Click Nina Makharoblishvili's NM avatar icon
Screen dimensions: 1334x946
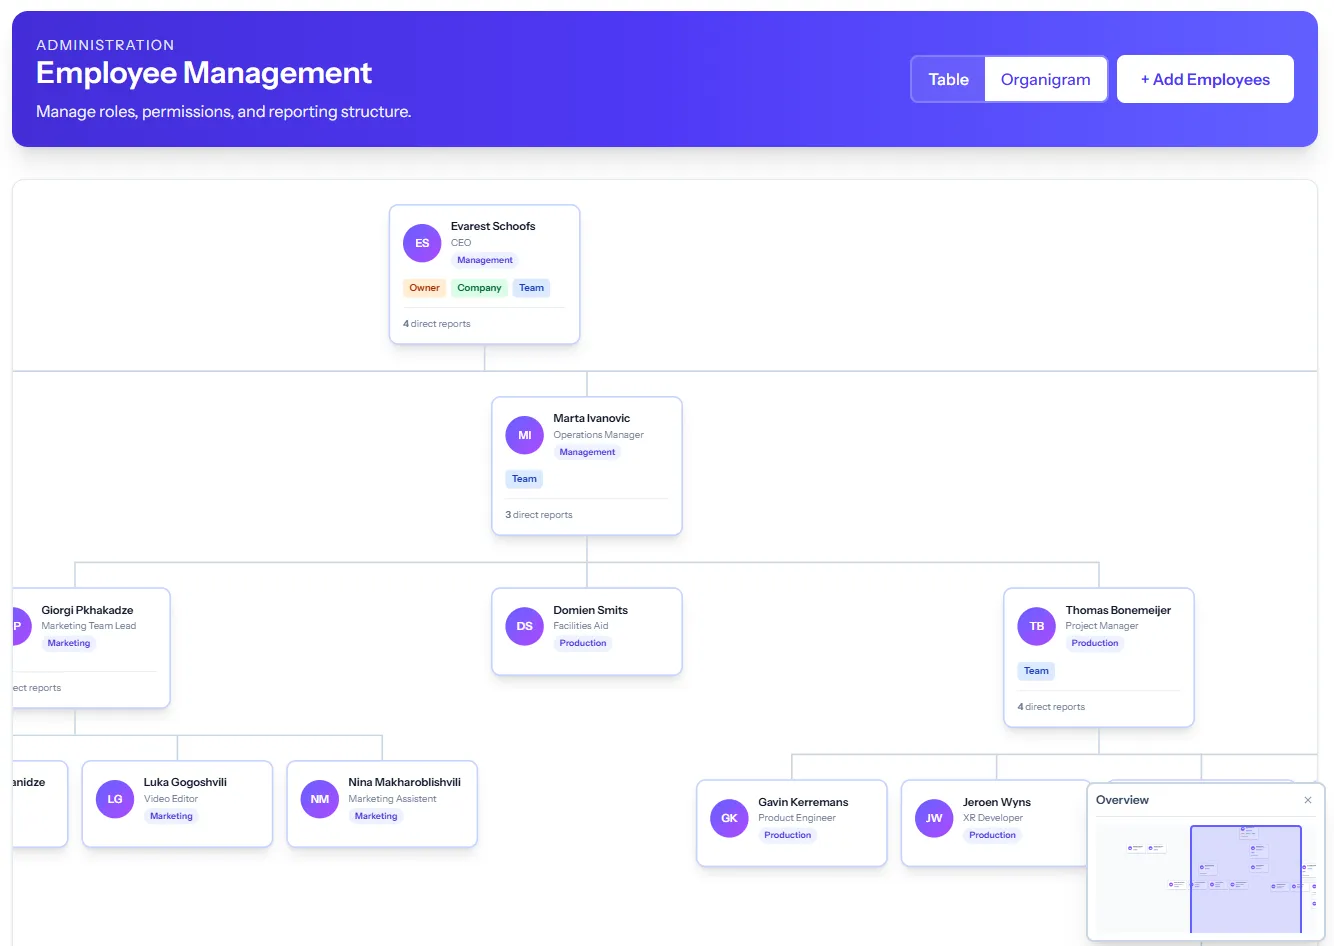click(x=318, y=798)
